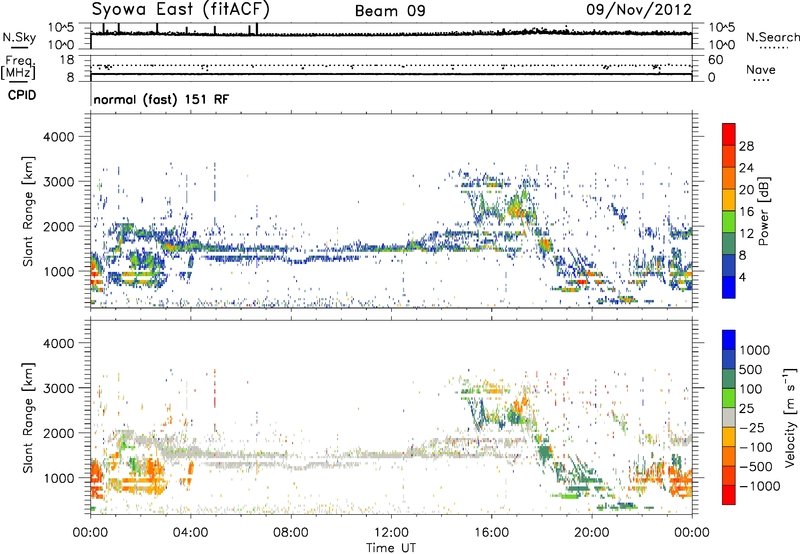The image size is (800, 554).
Task: Click the Velocity colorbar blue top segment
Action: tap(729, 340)
